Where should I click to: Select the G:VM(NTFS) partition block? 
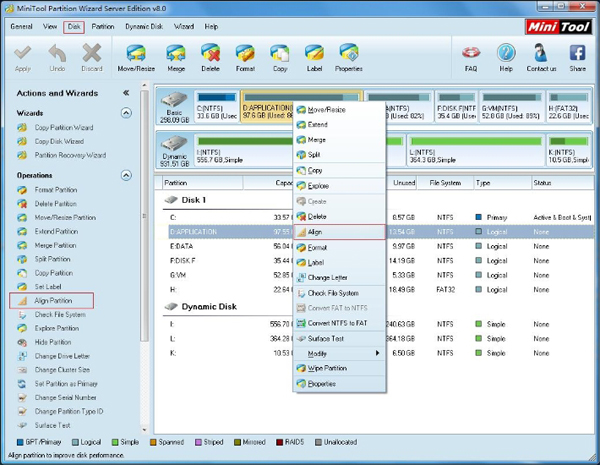[512, 107]
